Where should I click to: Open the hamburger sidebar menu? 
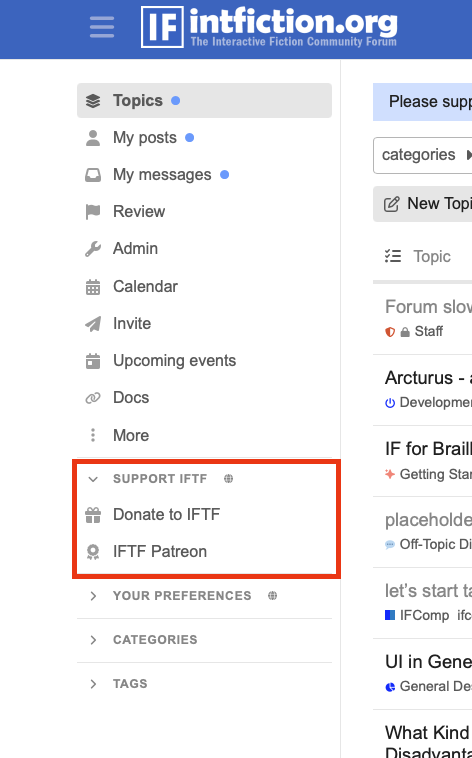(102, 27)
